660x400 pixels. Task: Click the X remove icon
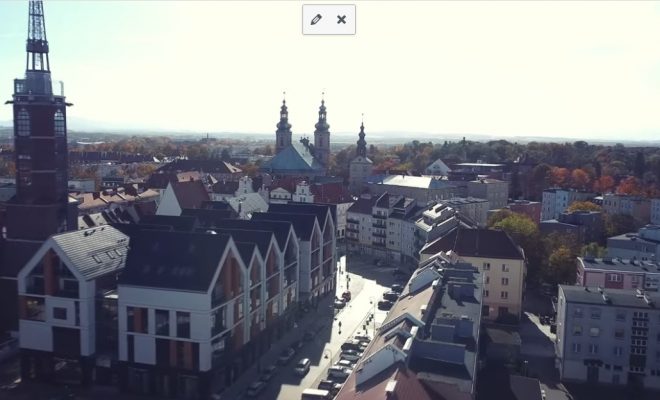click(x=341, y=19)
